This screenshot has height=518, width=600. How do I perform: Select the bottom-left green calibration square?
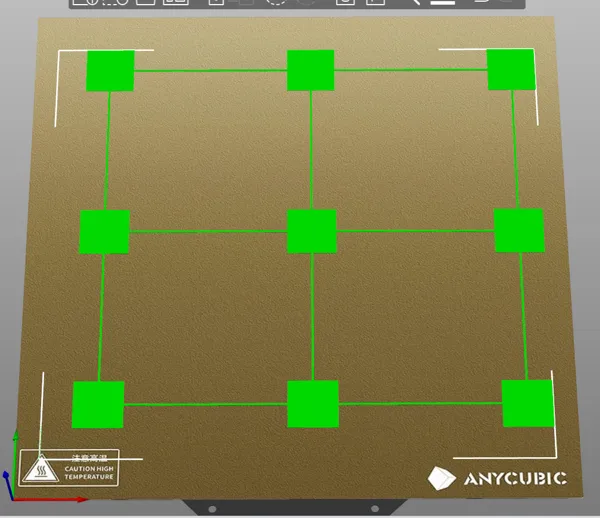point(98,404)
